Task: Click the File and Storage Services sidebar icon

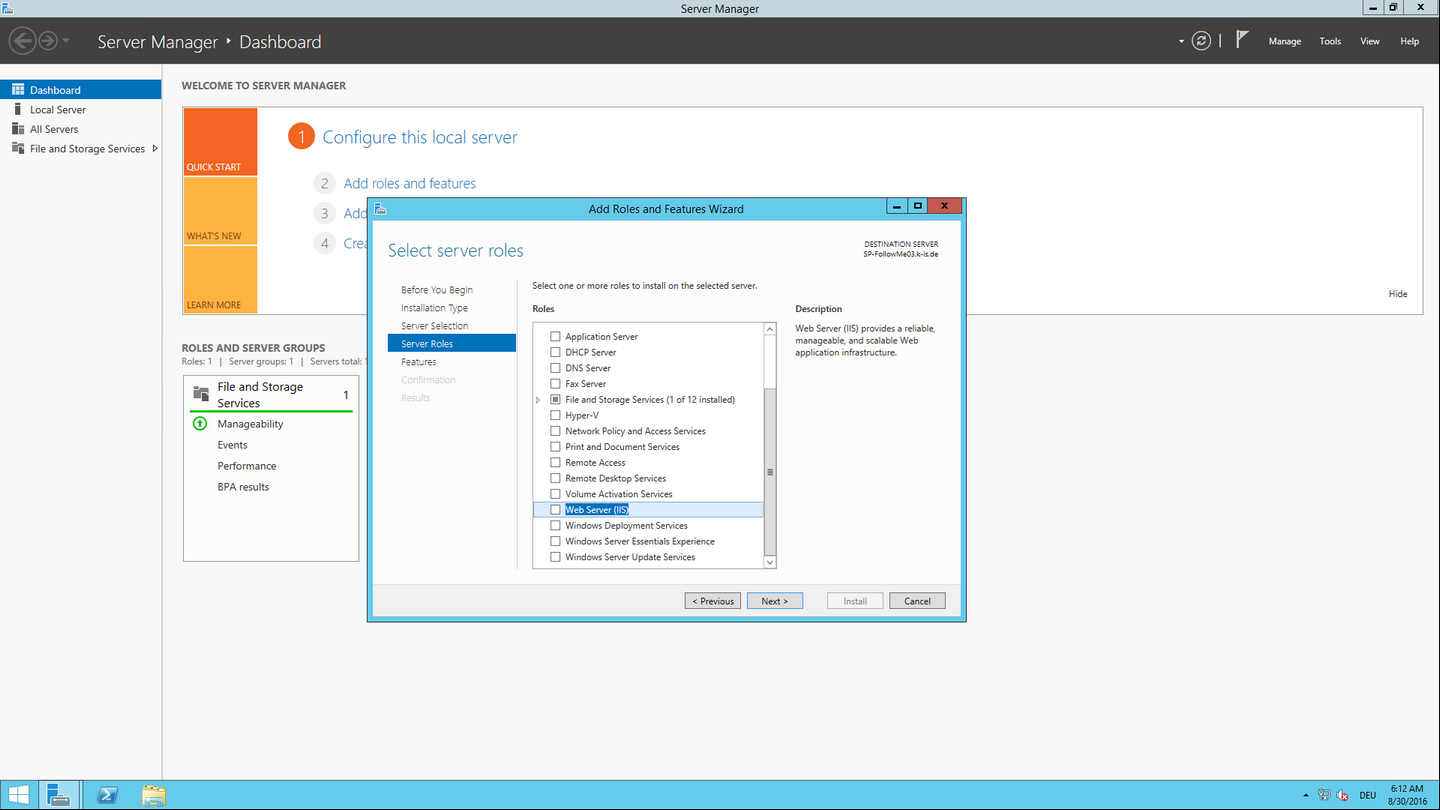Action: pos(17,148)
